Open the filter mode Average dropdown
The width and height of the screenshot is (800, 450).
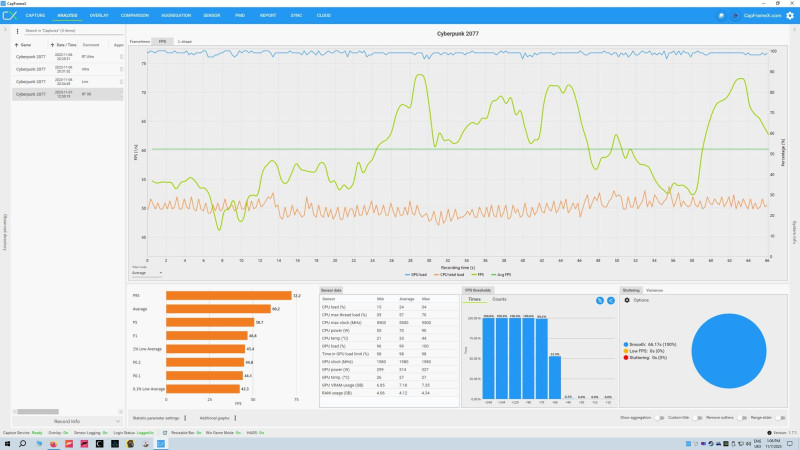(147, 273)
